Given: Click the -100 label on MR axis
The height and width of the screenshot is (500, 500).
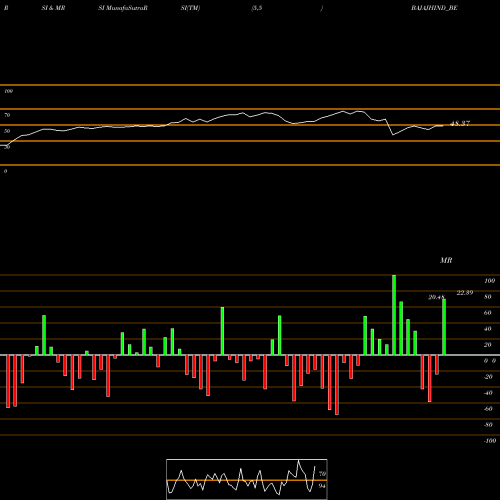Looking at the screenshot, I should pyautogui.click(x=490, y=441).
